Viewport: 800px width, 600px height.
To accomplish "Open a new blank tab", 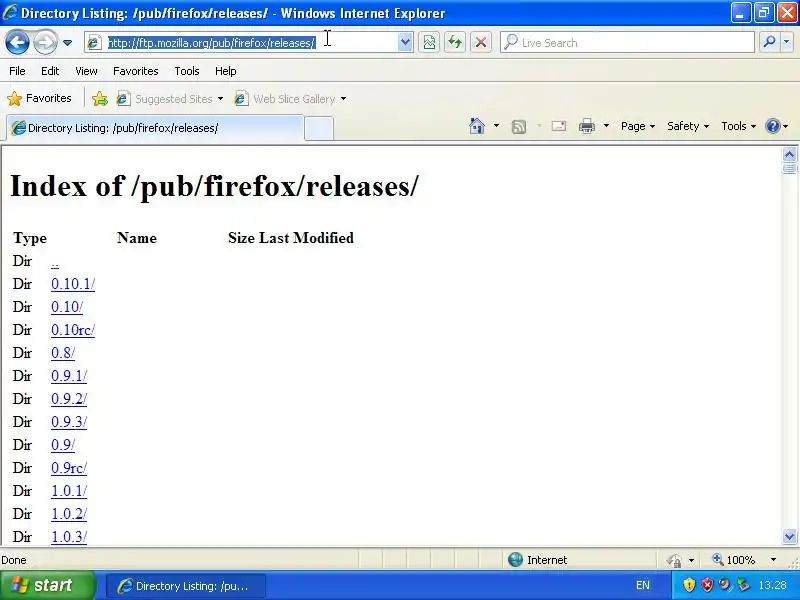I will (x=319, y=128).
